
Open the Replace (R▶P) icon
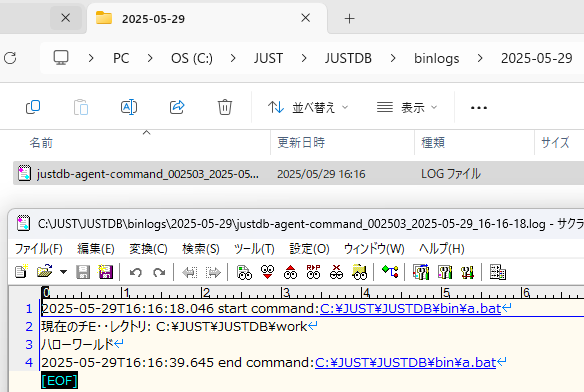pyautogui.click(x=313, y=272)
